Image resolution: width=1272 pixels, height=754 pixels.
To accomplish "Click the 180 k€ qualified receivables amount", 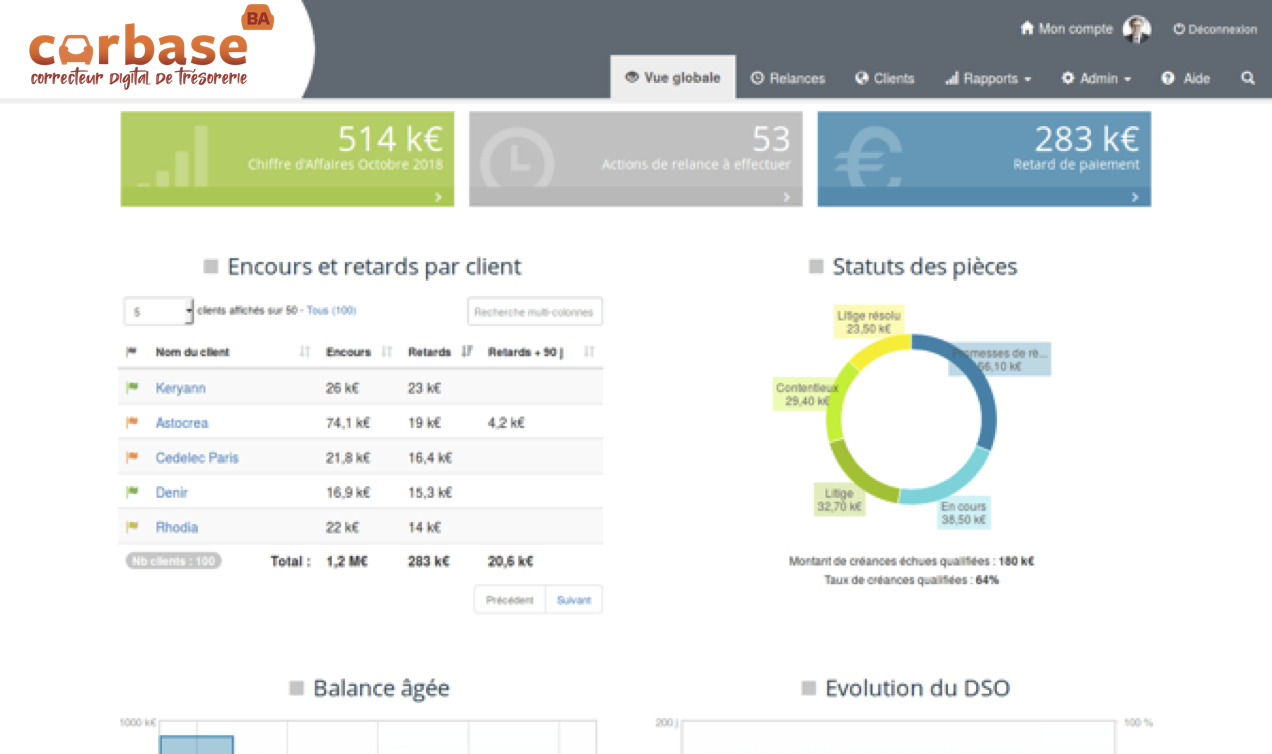I will click(1016, 561).
